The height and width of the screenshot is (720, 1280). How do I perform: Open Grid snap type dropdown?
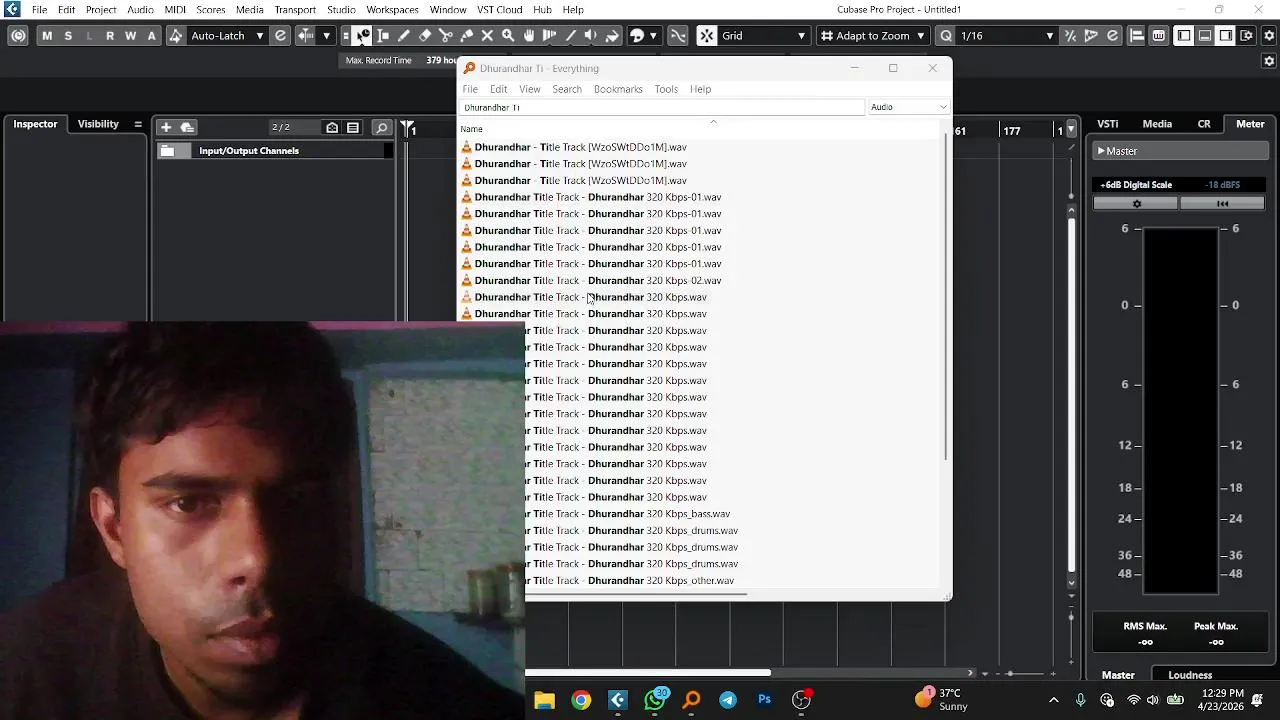pyautogui.click(x=764, y=35)
